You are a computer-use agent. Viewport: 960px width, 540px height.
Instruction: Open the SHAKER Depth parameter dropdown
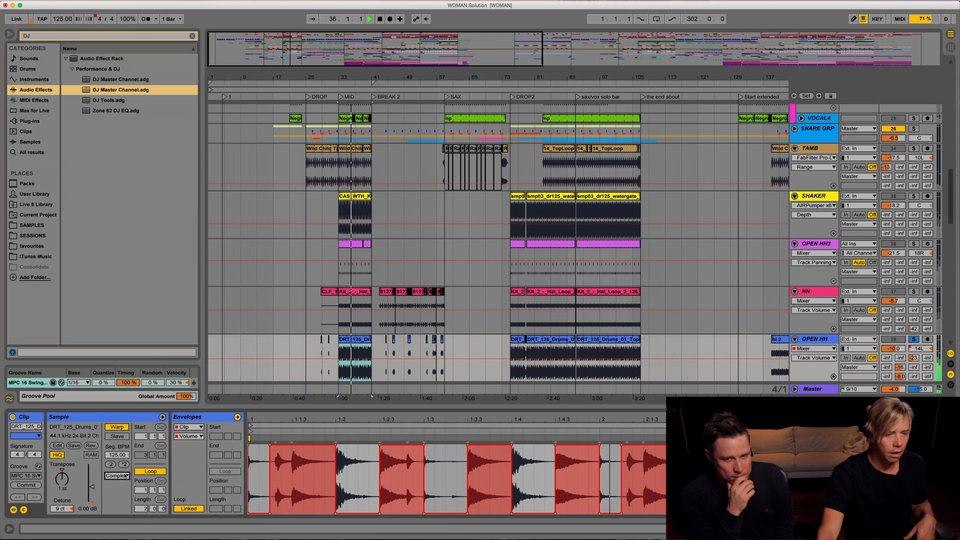coord(815,215)
